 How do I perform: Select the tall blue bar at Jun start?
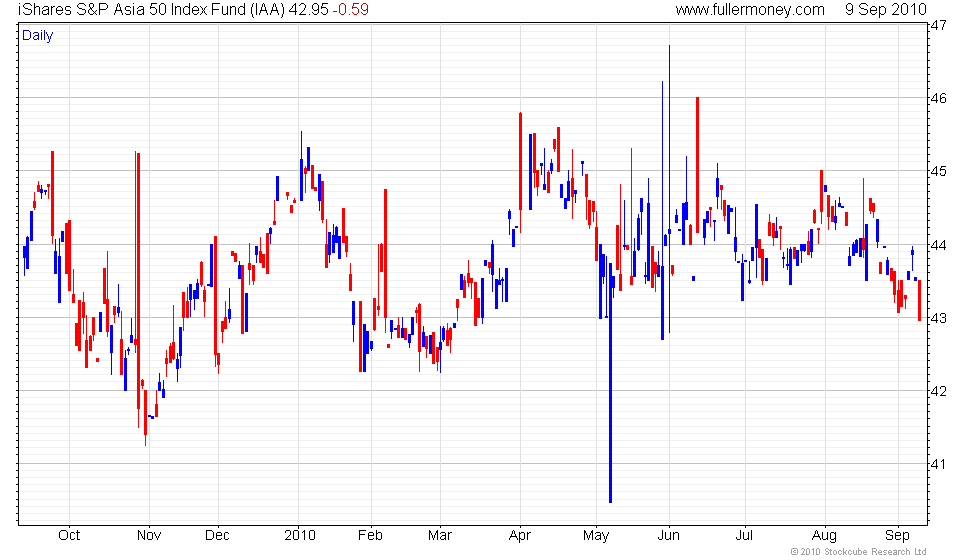(669, 189)
